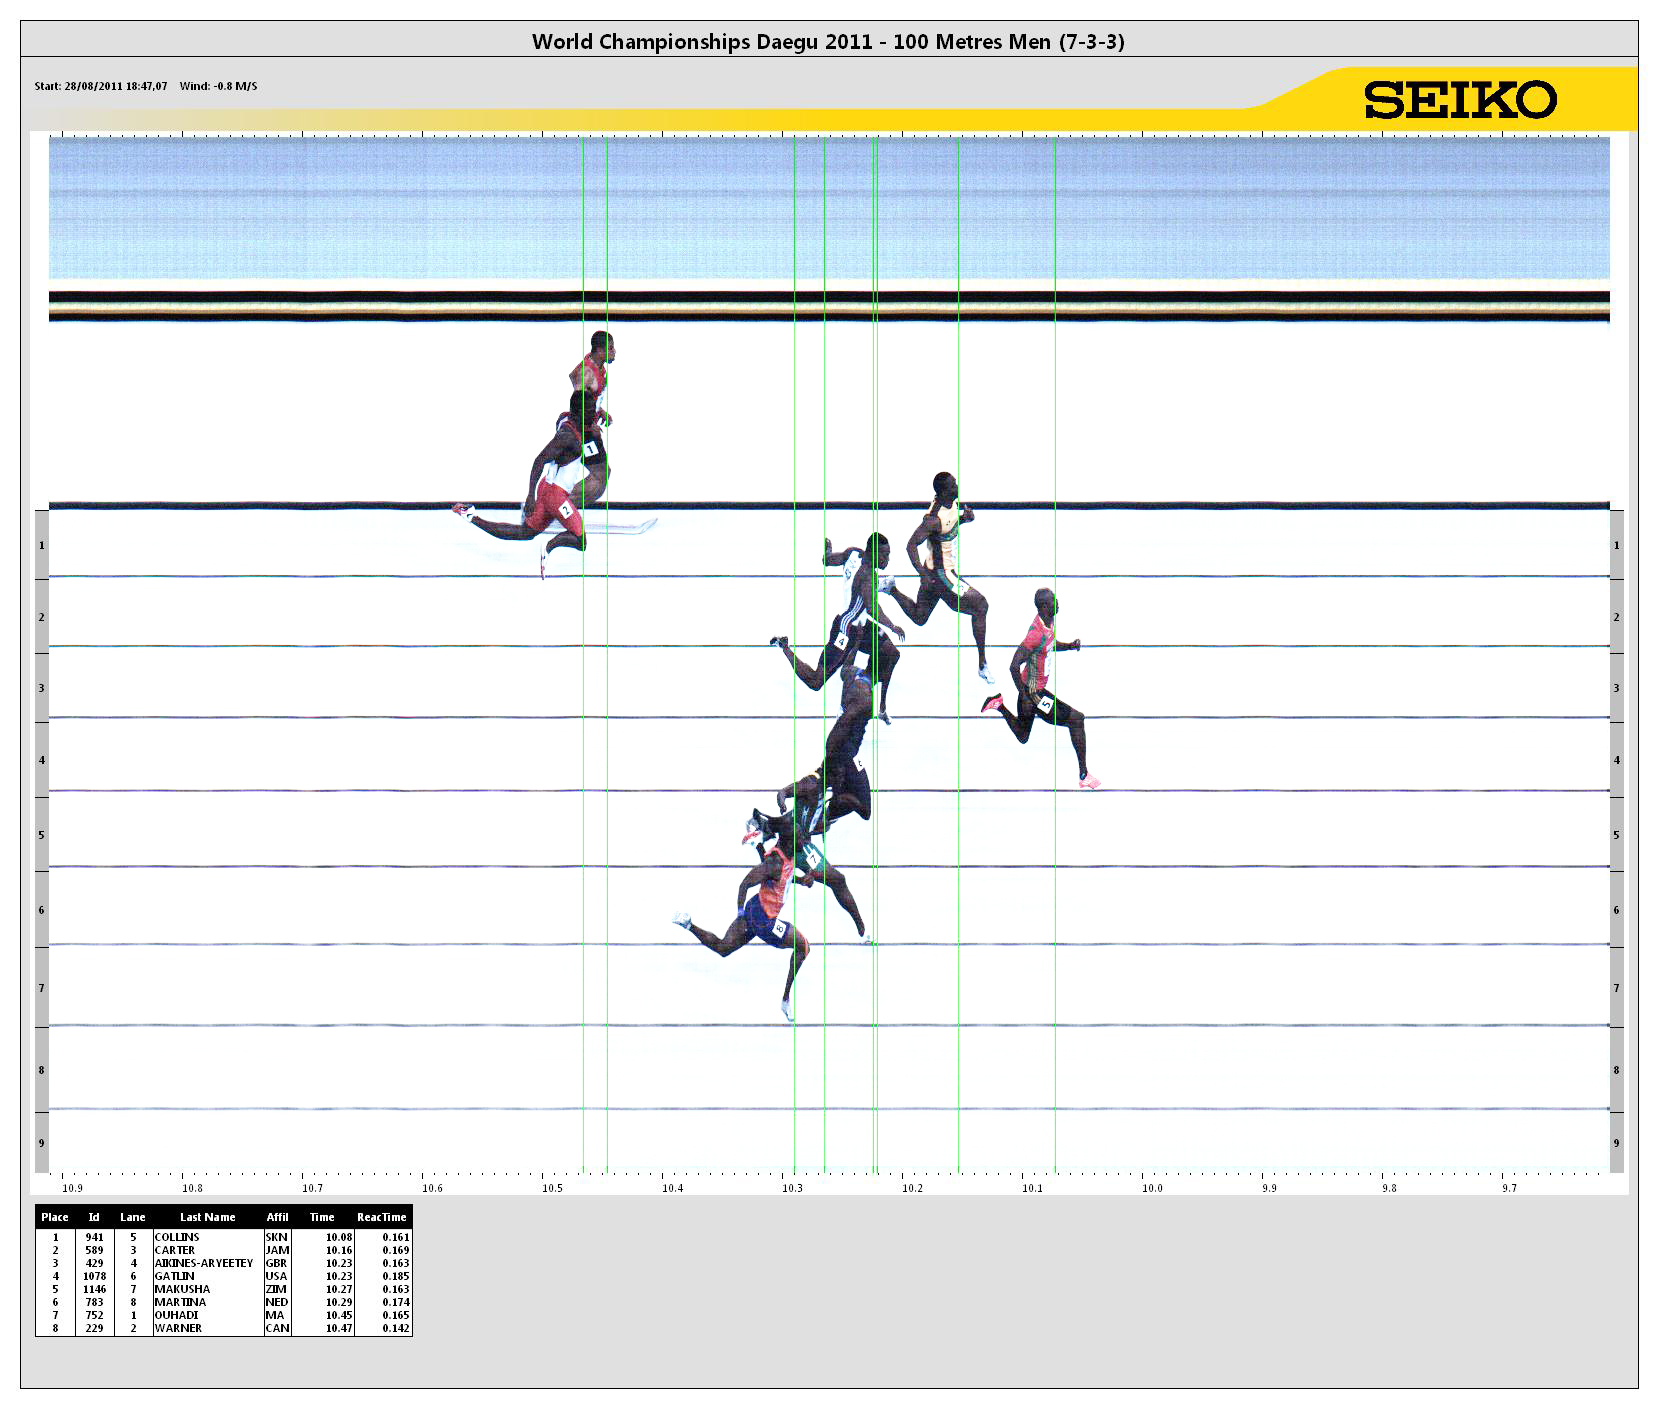The width and height of the screenshot is (1659, 1409).
Task: Select lane 1 marker on left edge
Action: click(42, 546)
